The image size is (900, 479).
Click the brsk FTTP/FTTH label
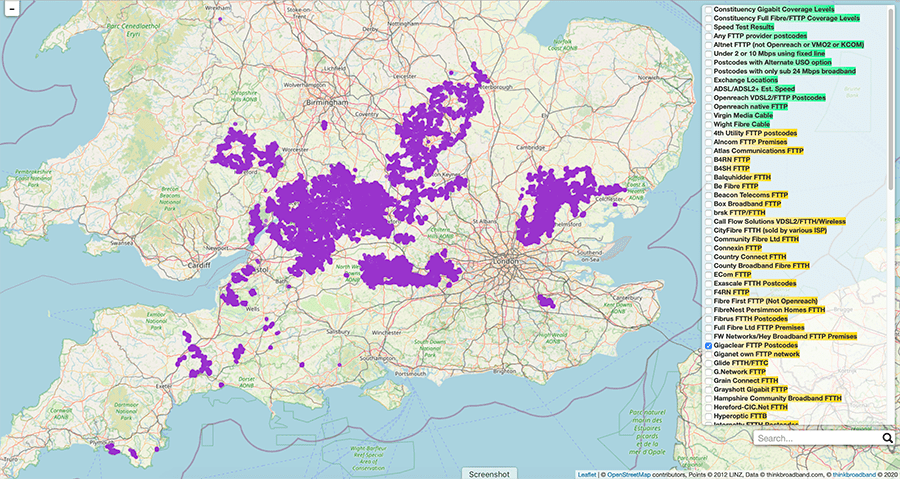(739, 213)
